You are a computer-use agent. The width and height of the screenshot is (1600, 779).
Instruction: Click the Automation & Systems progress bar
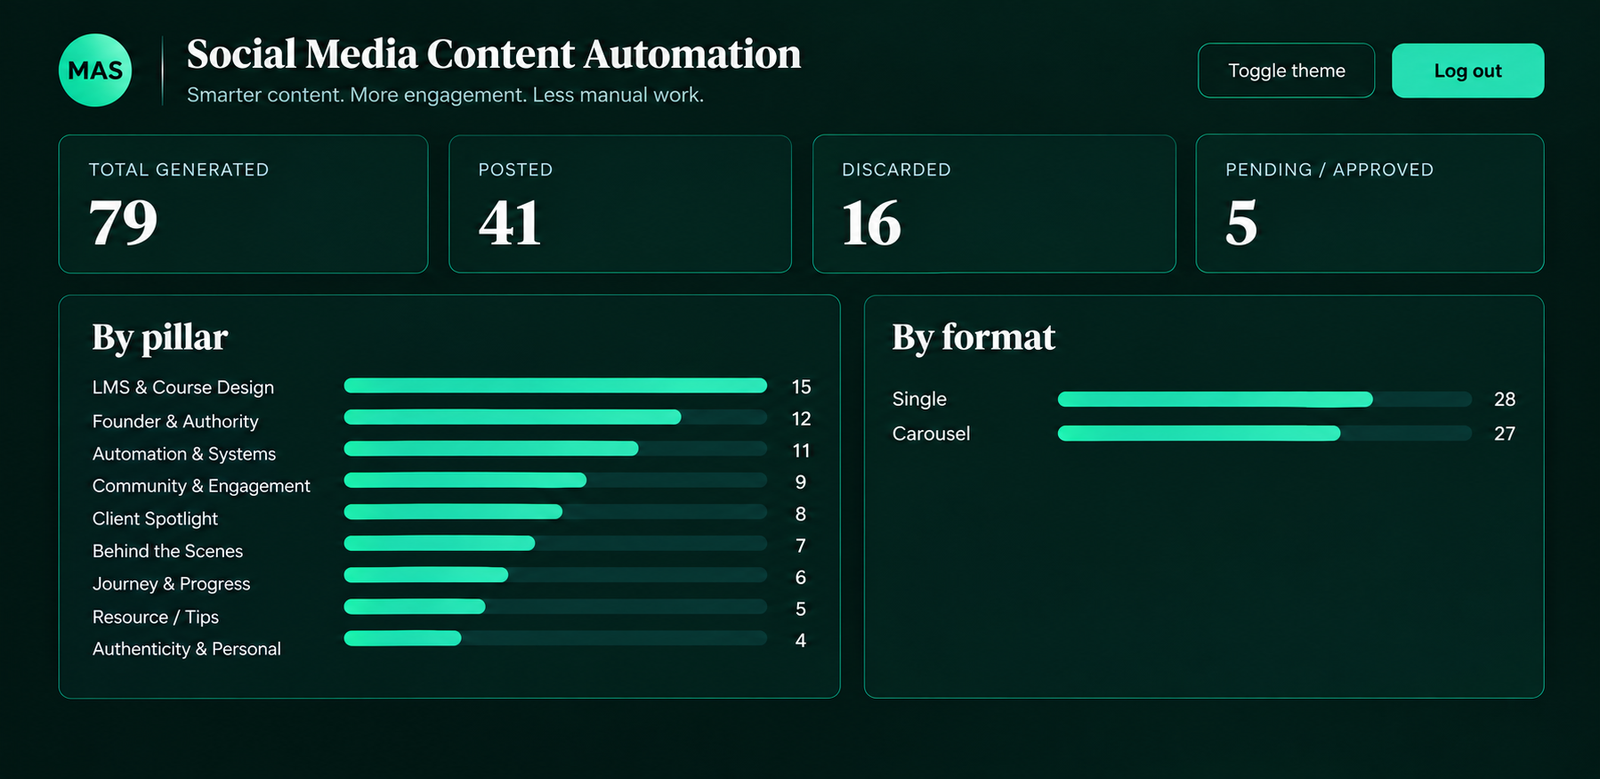(x=555, y=448)
